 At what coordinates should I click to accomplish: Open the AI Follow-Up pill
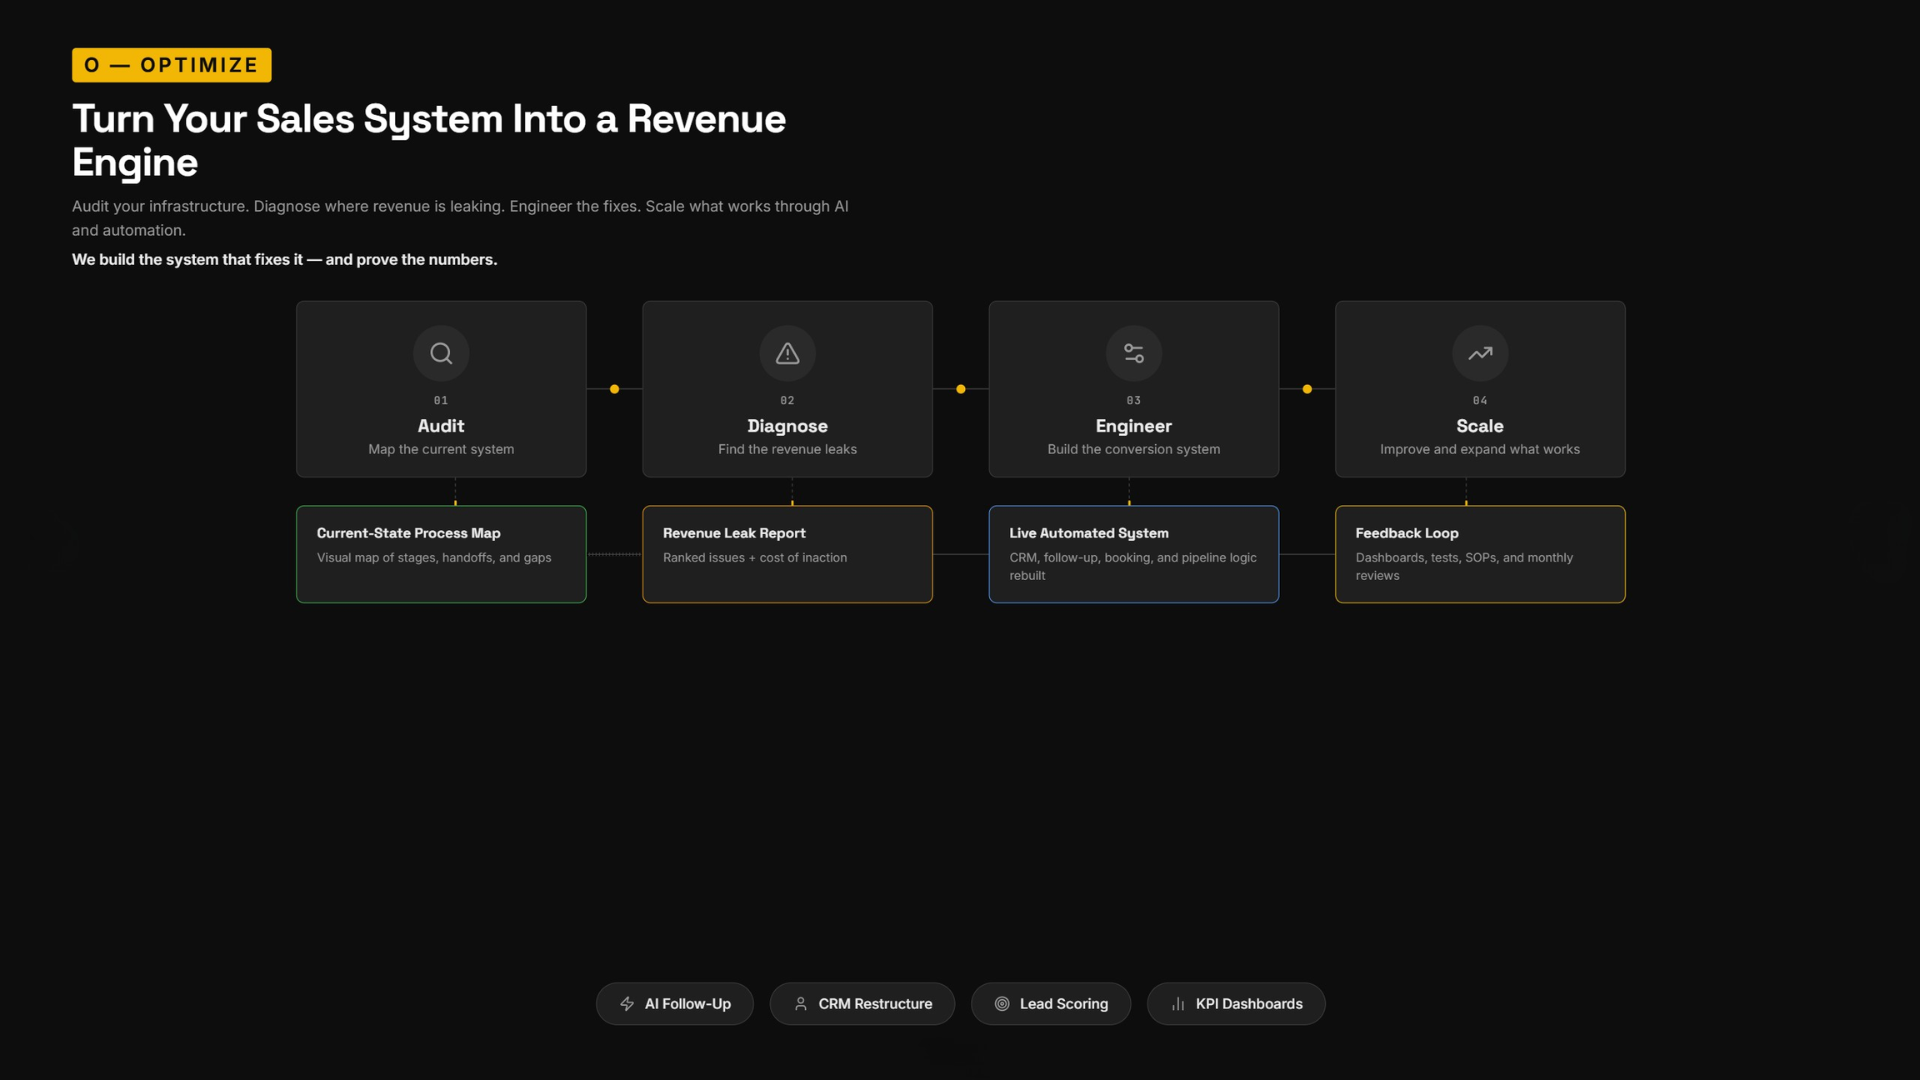[675, 1004]
